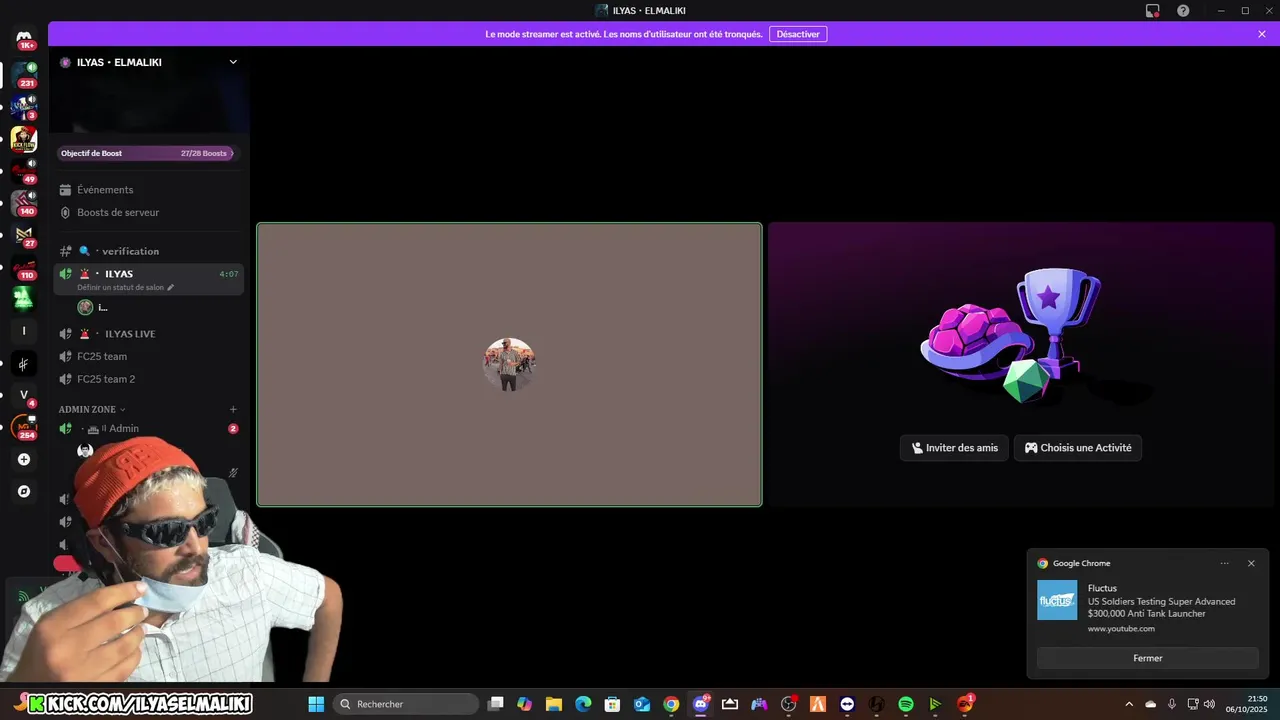Open File Explorer from the taskbar
Viewport: 1280px width, 720px height.
[x=554, y=704]
